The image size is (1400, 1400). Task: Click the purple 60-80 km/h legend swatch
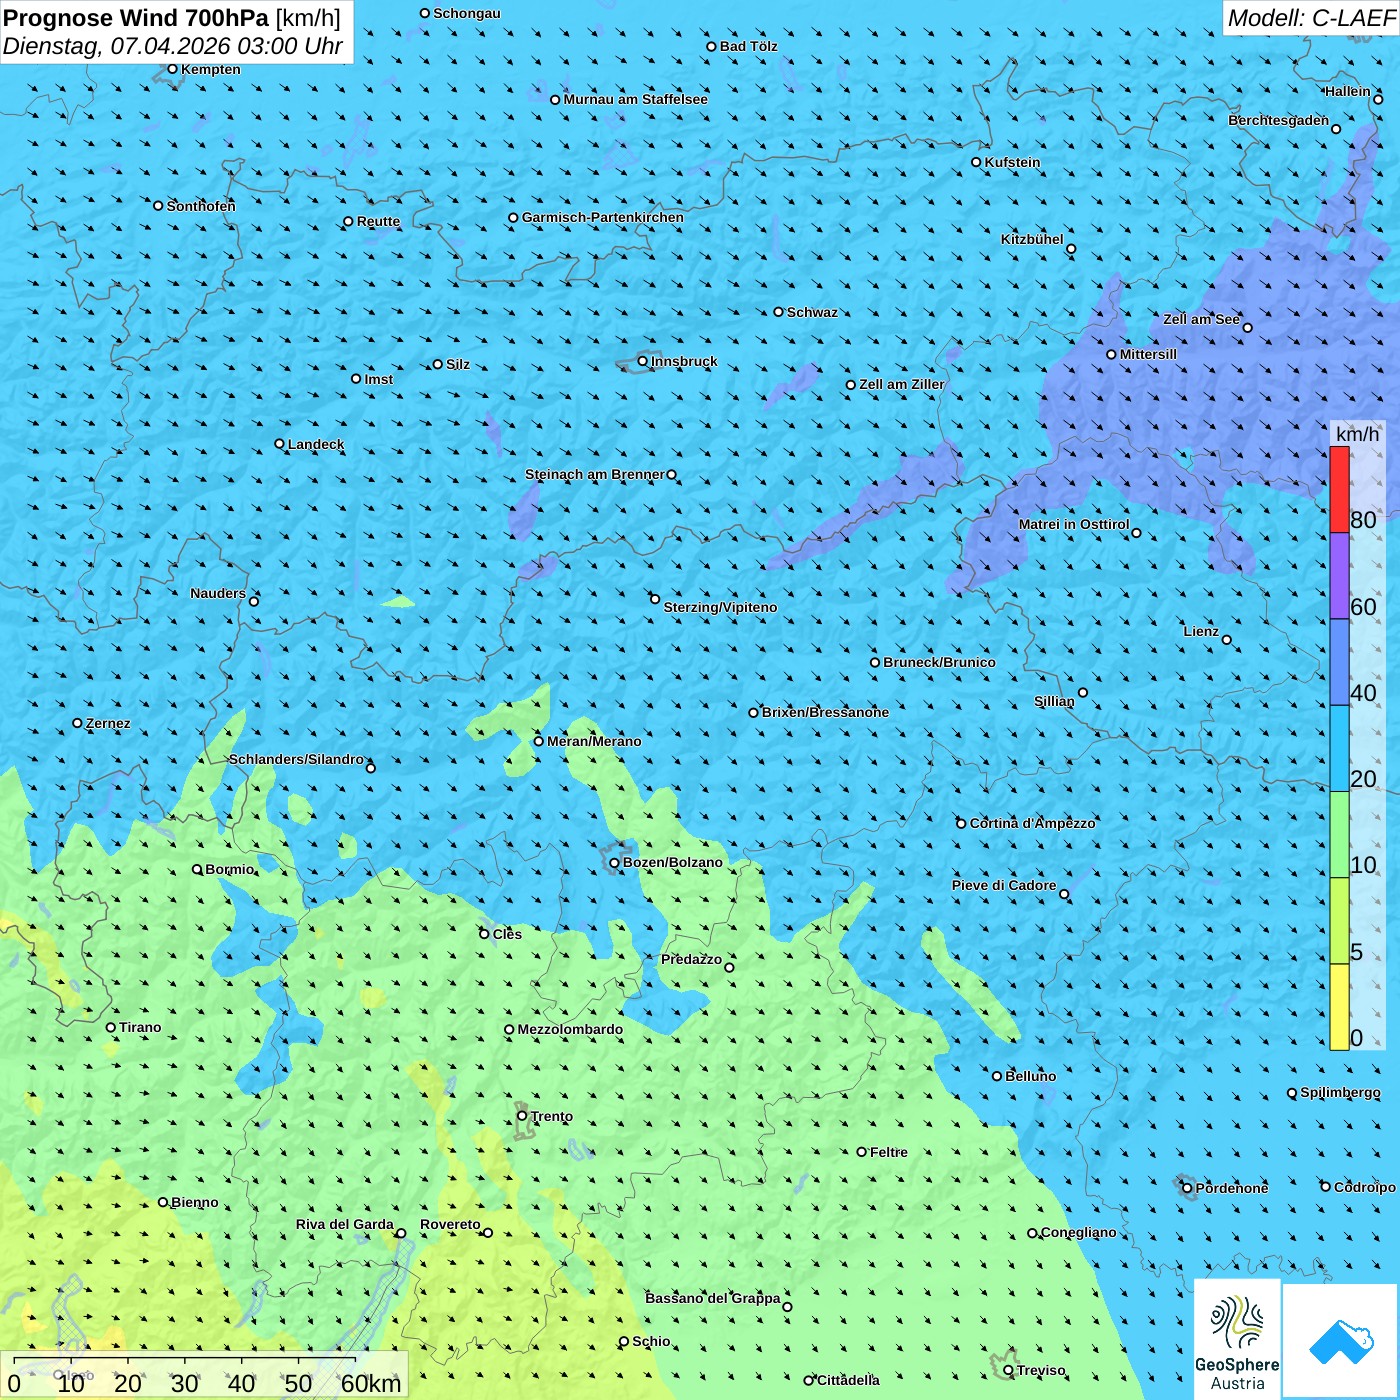click(x=1339, y=576)
